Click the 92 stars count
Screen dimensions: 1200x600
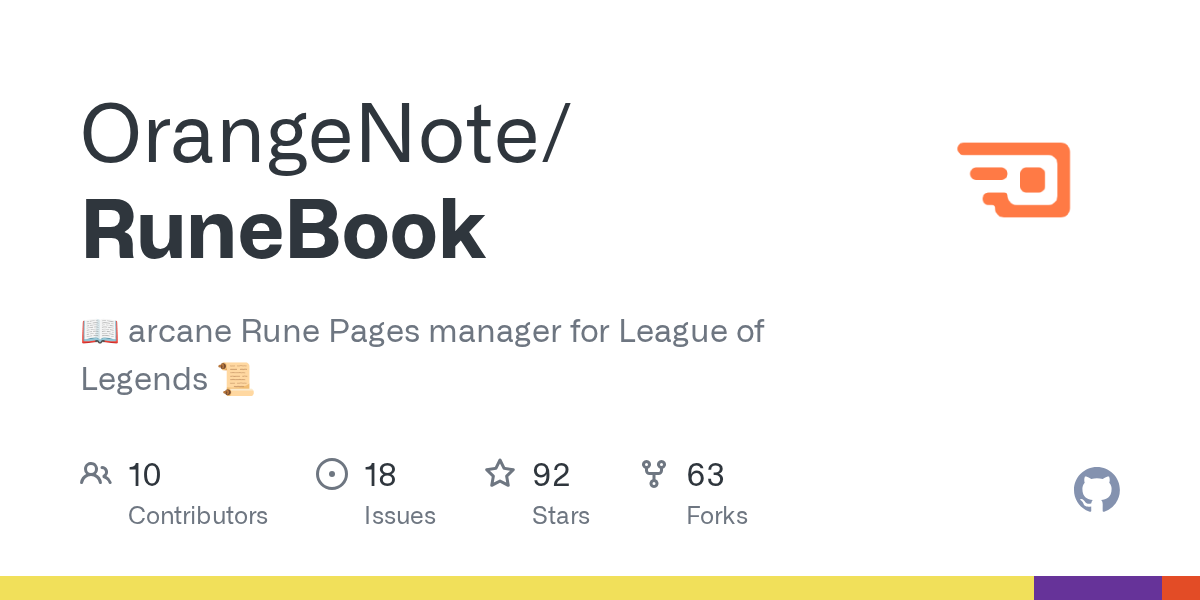point(551,474)
